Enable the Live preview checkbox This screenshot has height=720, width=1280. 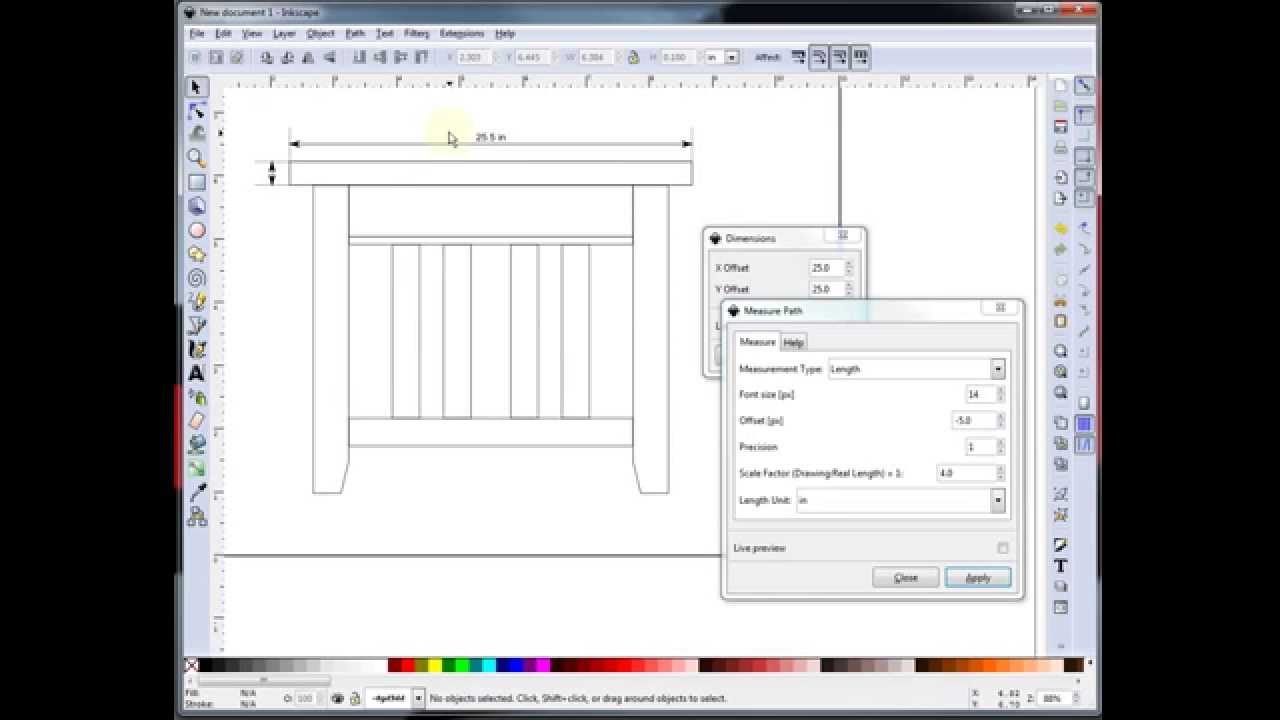[1002, 548]
